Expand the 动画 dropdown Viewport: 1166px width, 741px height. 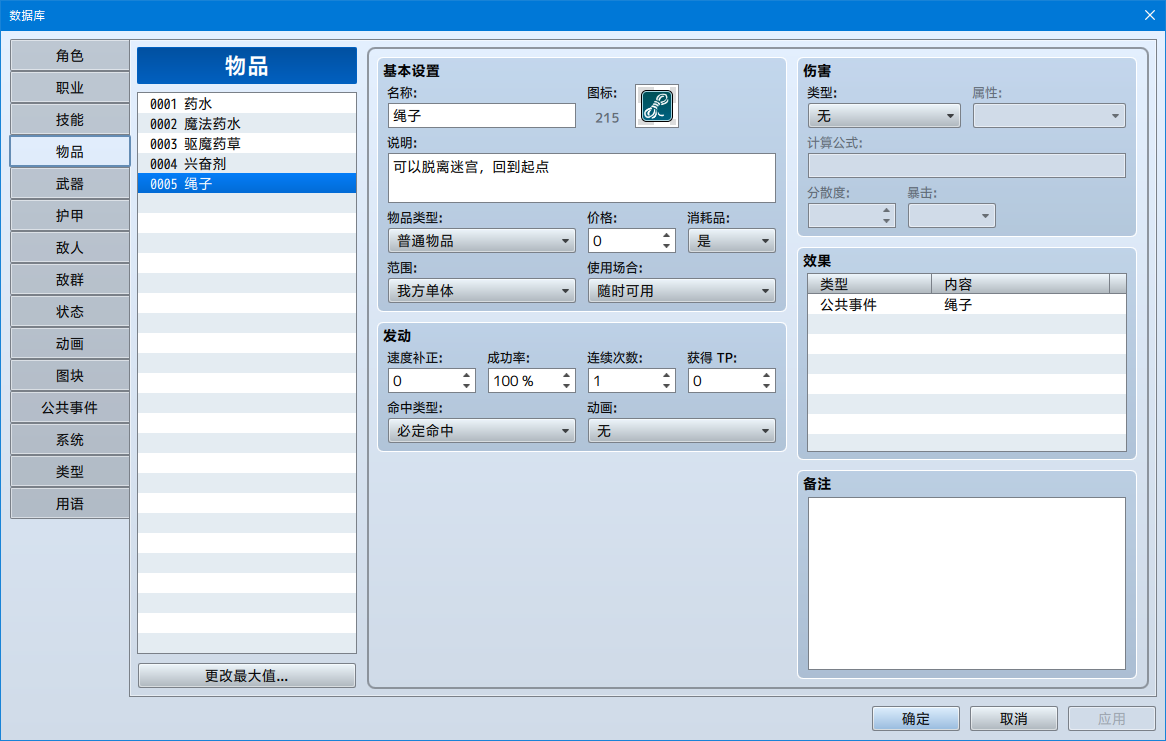[x=682, y=431]
